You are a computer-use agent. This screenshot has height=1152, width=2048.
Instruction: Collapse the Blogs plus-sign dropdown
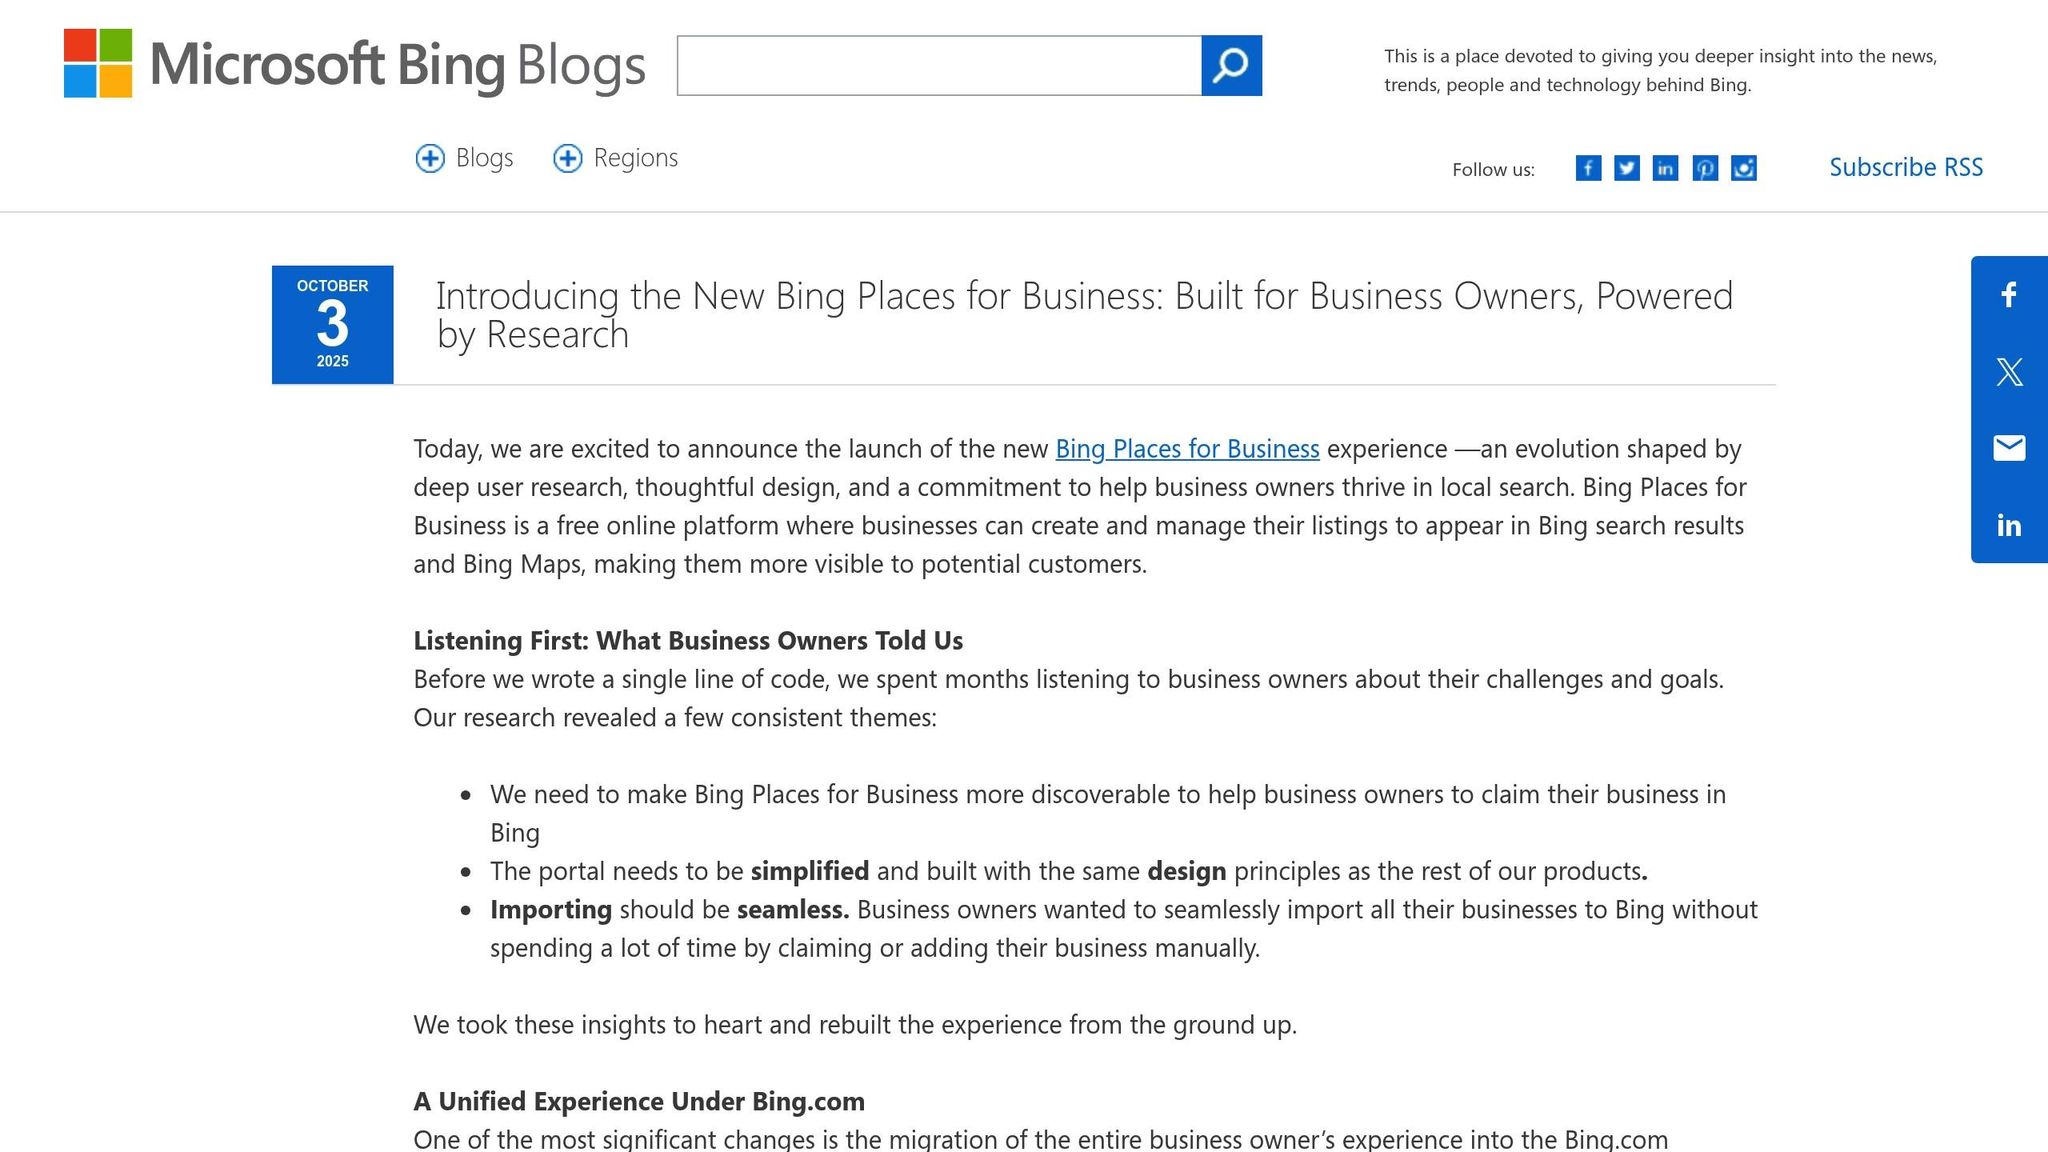coord(430,158)
